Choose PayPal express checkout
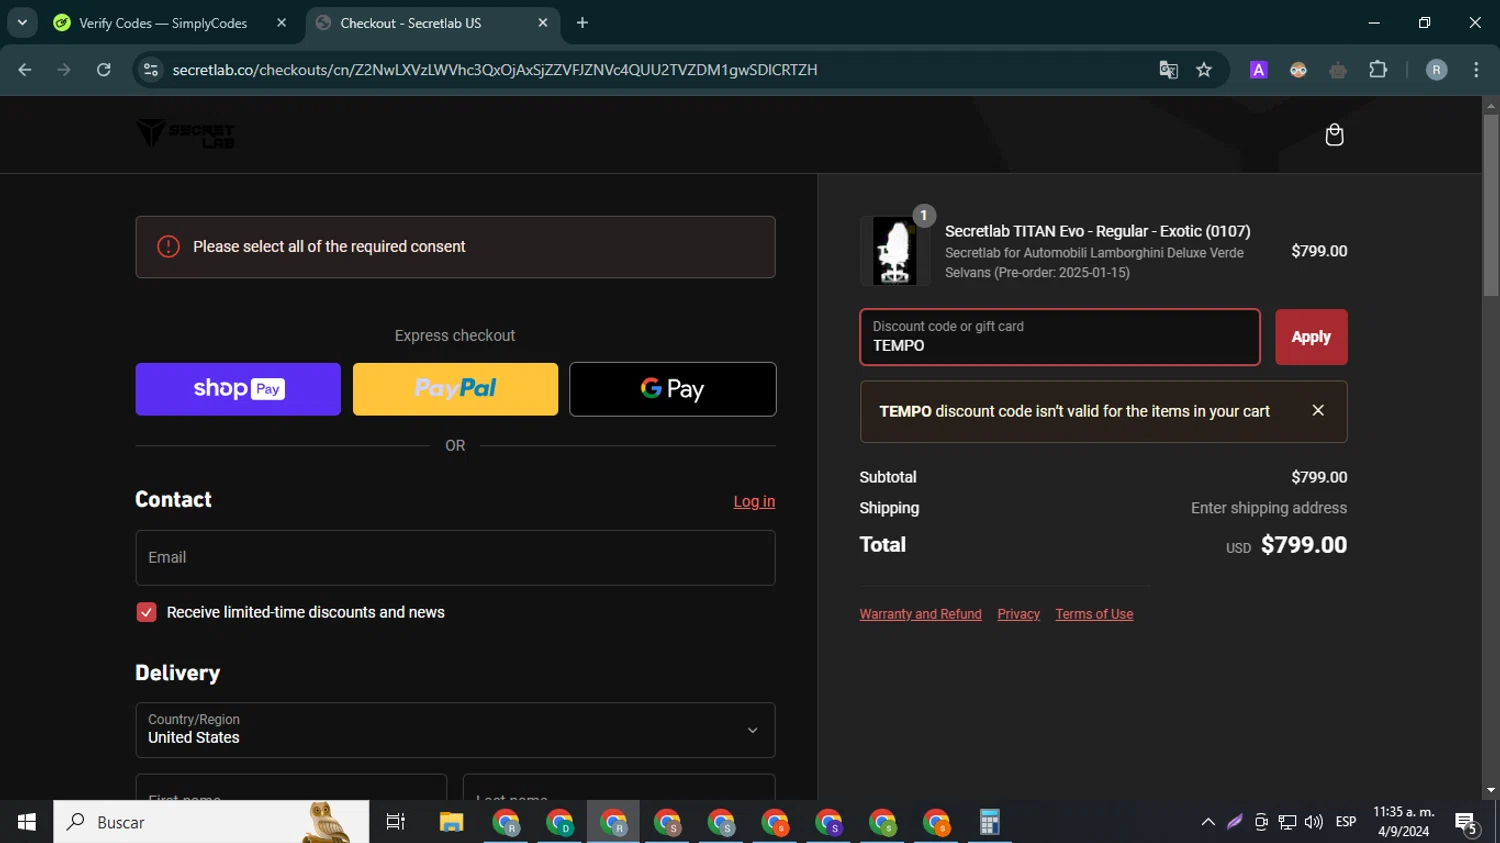Screen dimensions: 1500x843 click(x=455, y=389)
